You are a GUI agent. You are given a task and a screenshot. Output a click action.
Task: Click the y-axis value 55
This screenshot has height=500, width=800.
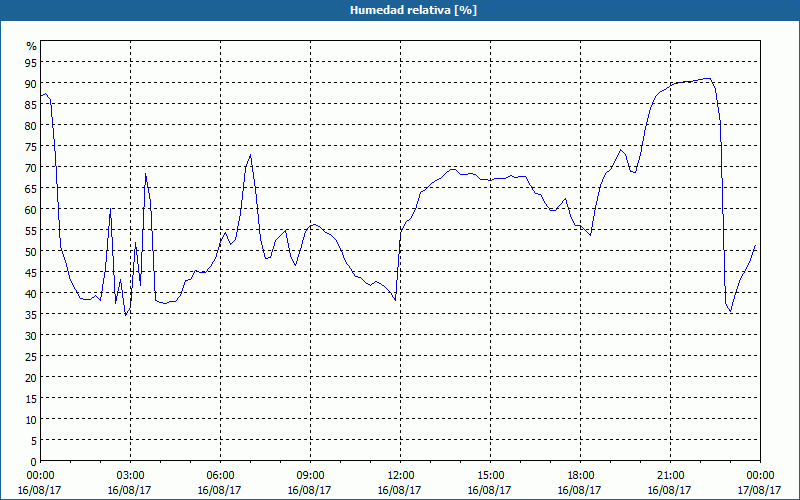click(31, 231)
